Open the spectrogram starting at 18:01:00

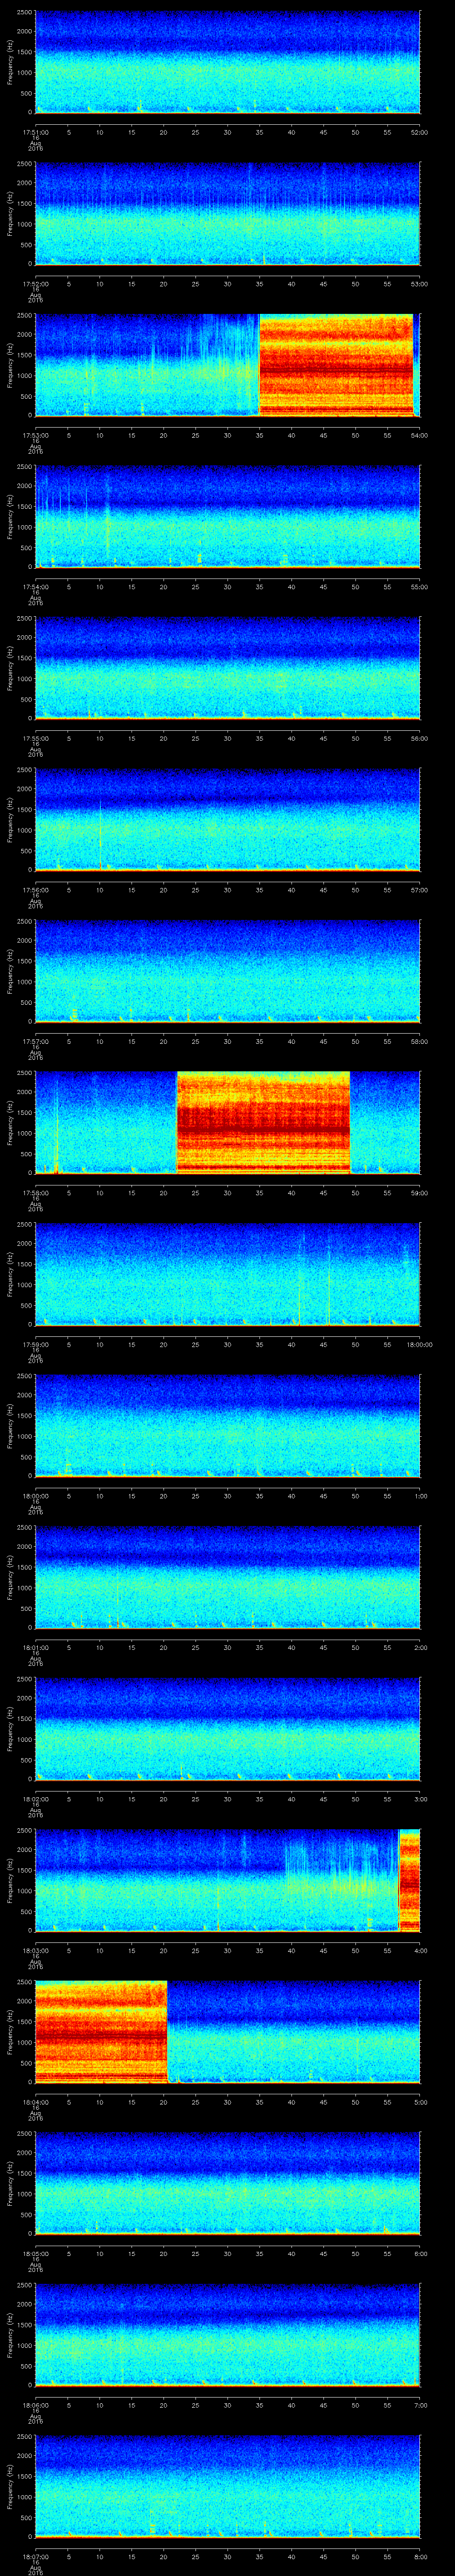pos(227,1577)
